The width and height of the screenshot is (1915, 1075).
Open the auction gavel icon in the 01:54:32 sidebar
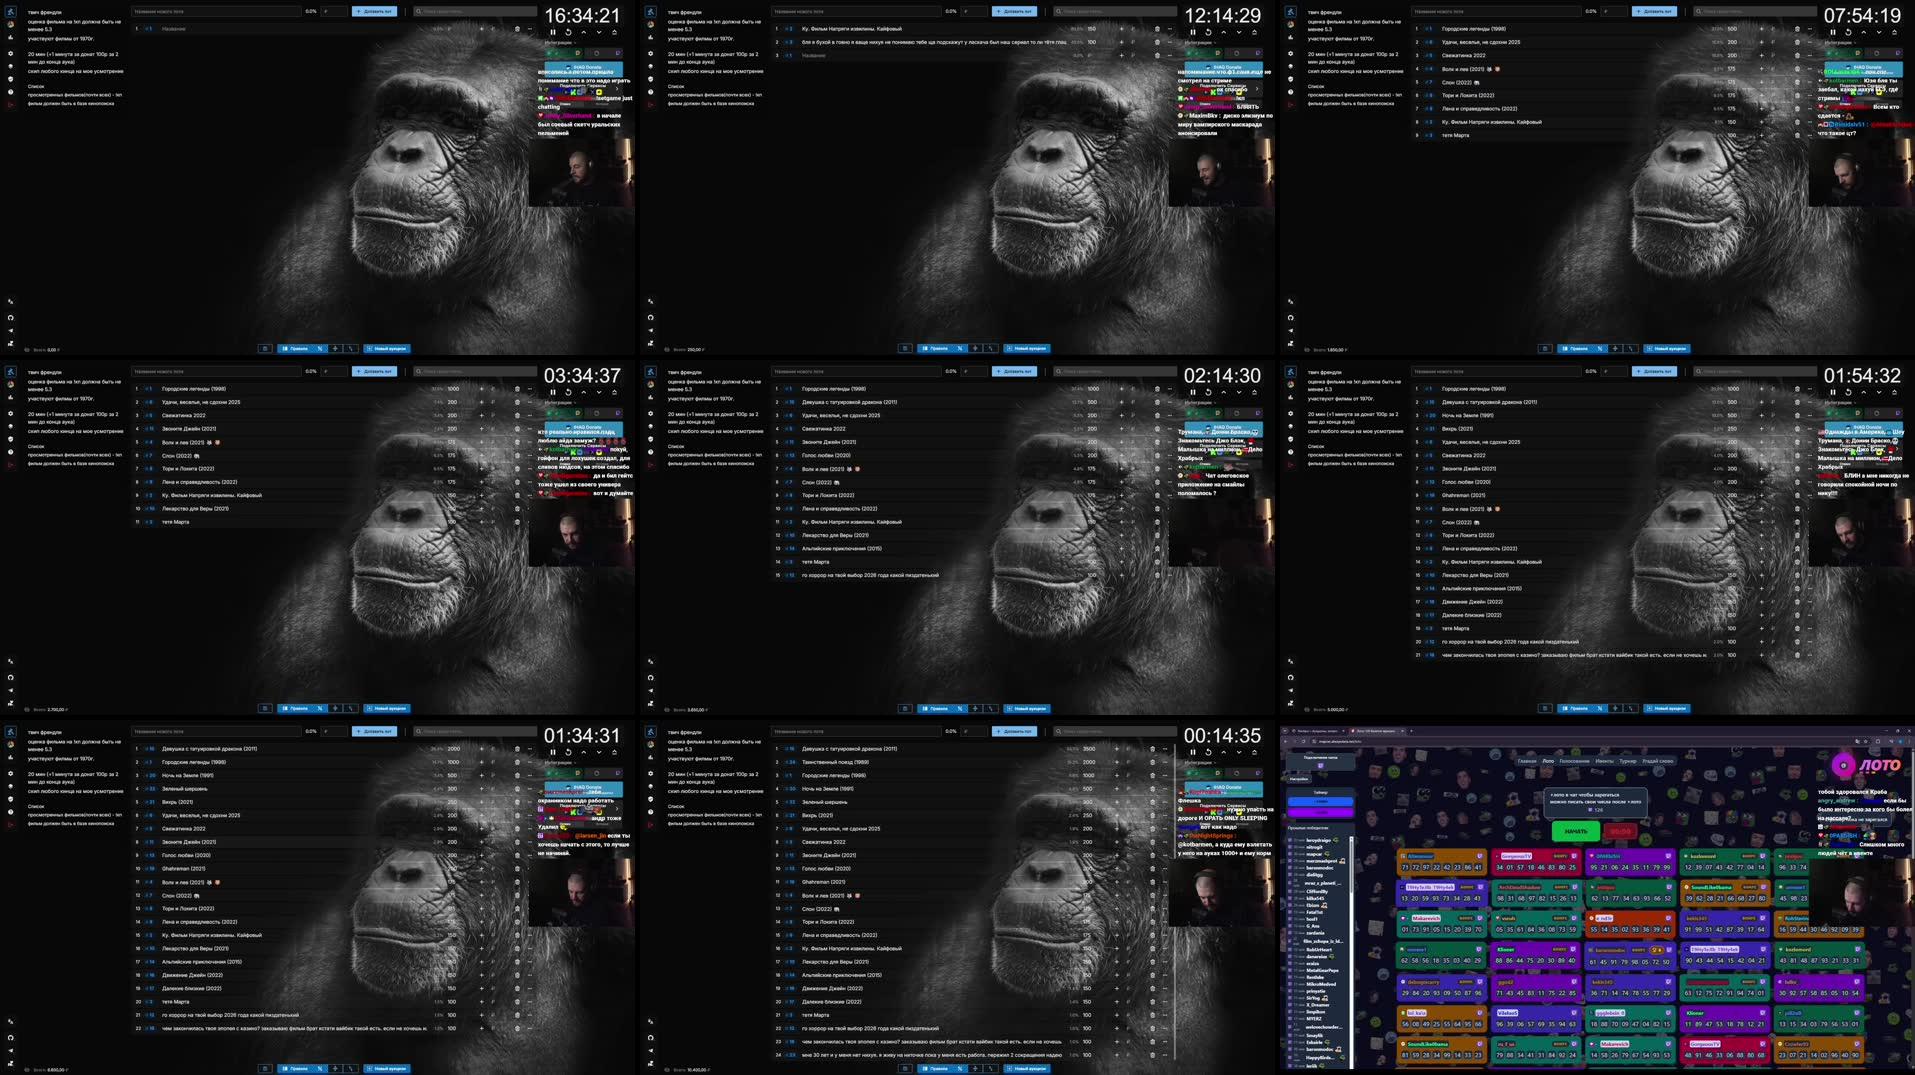tap(1290, 372)
